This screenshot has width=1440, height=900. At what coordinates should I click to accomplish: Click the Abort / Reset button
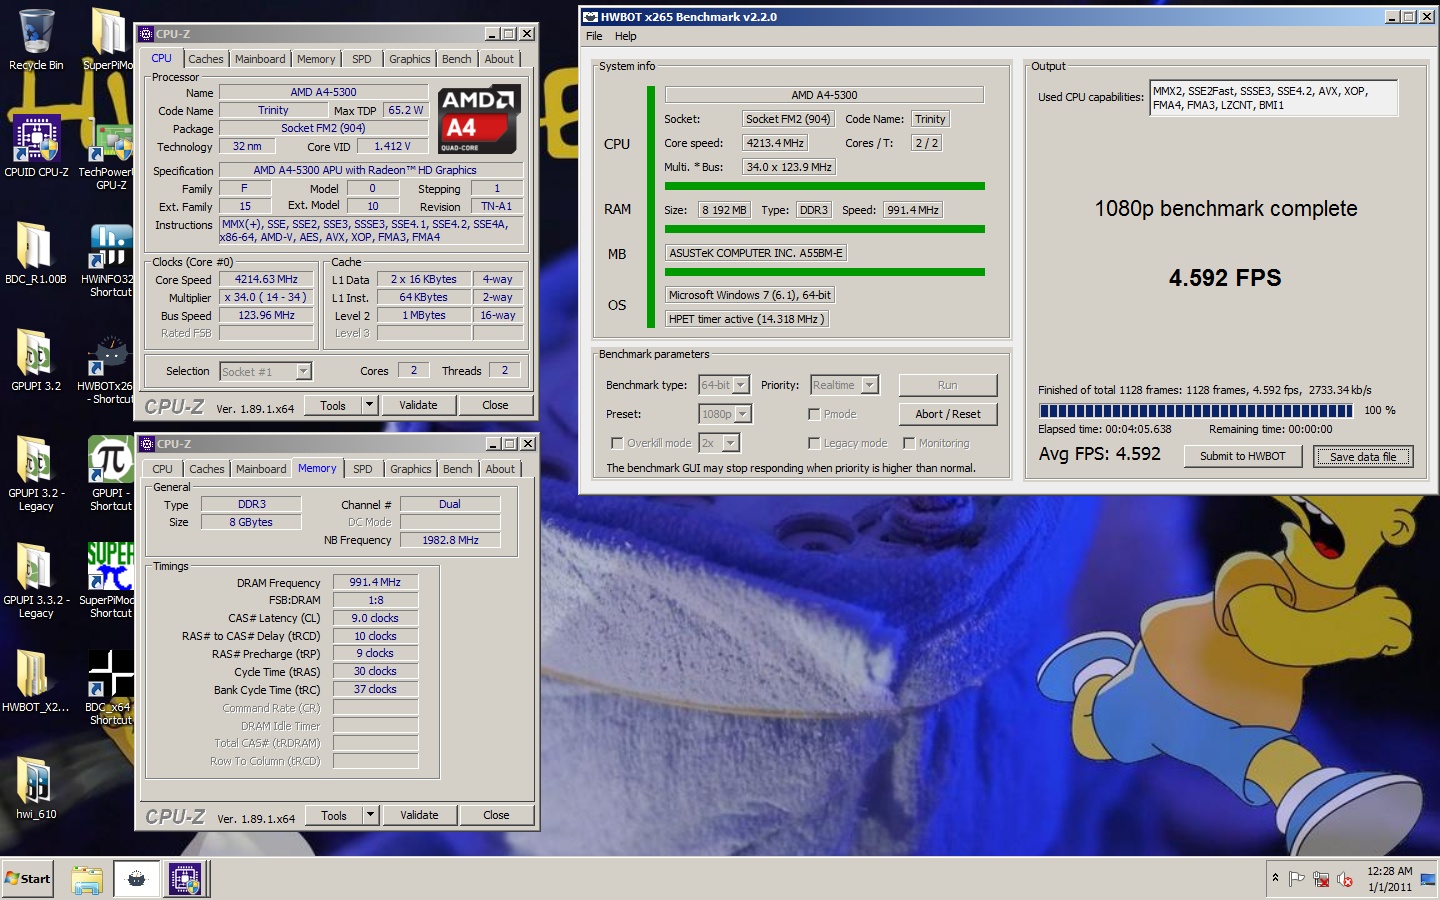click(947, 414)
